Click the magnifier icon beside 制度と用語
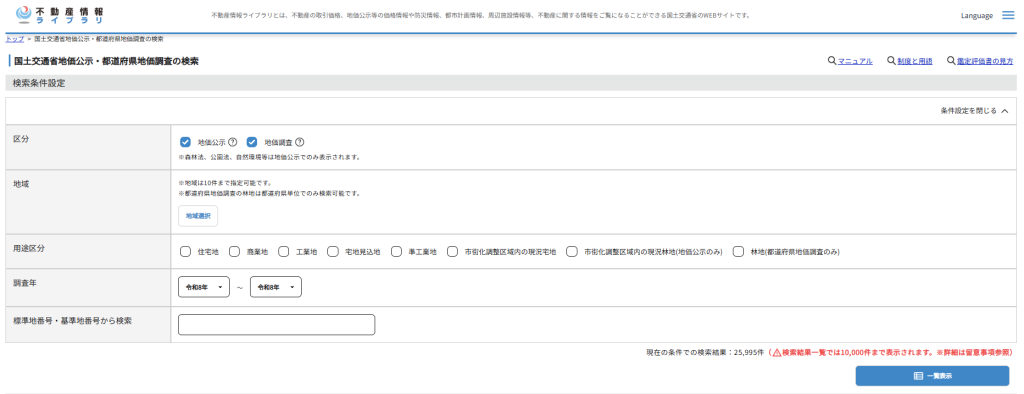The image size is (1024, 394). [x=891, y=61]
